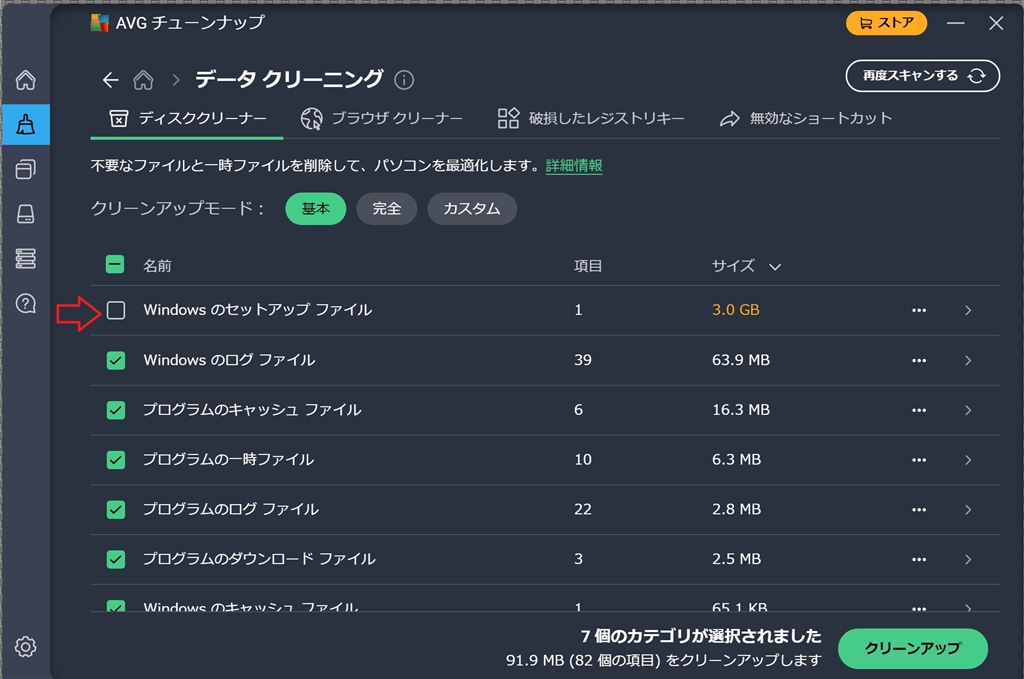Image resolution: width=1024 pixels, height=679 pixels.
Task: Open settings gear in sidebar
Action: (x=26, y=647)
